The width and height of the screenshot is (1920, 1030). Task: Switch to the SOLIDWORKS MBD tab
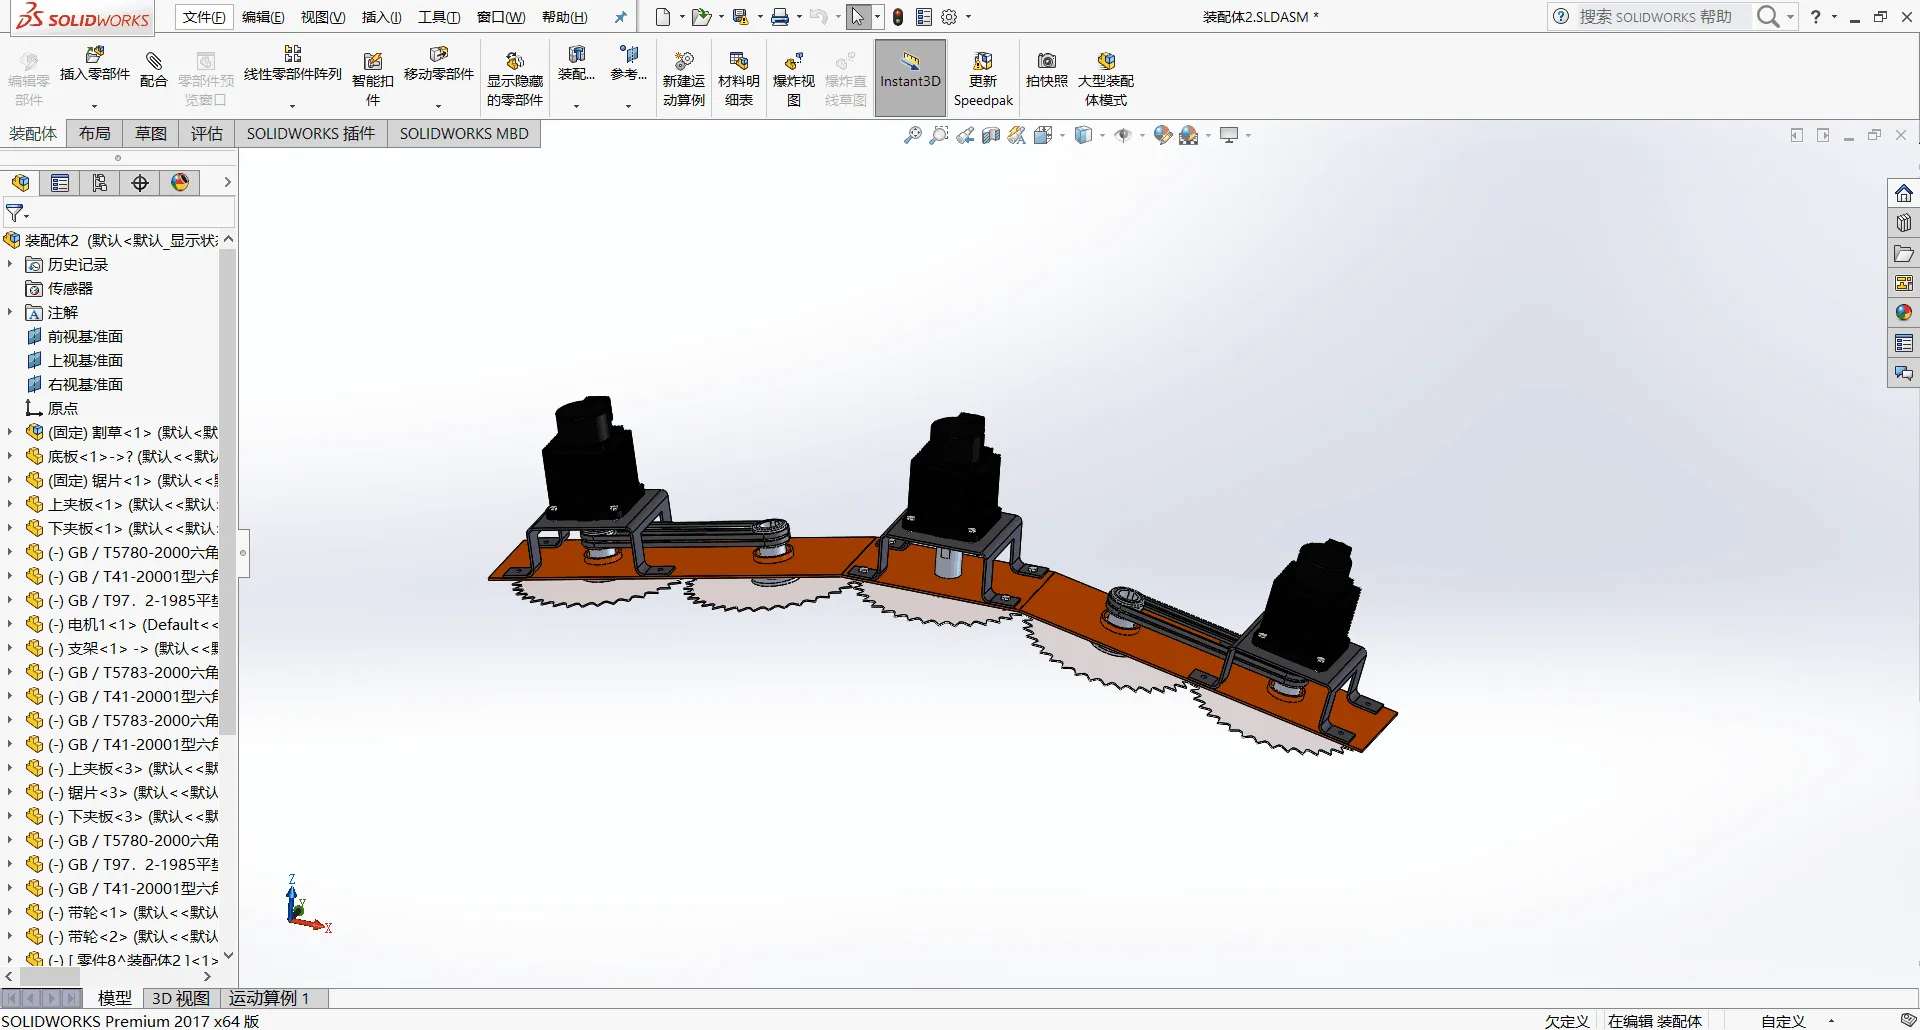click(x=464, y=134)
